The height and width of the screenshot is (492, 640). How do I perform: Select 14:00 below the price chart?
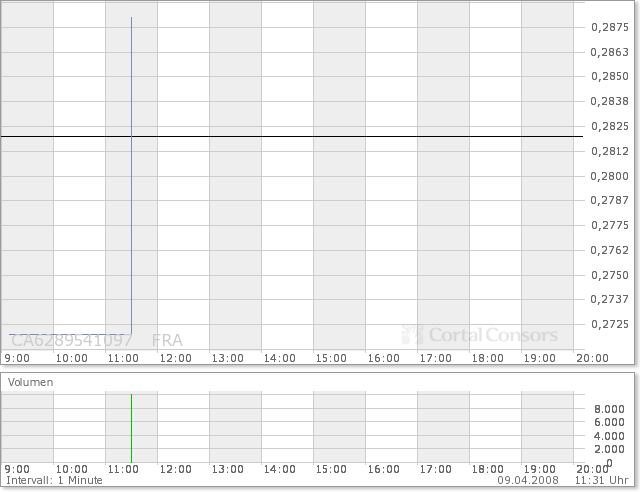[x=280, y=358]
